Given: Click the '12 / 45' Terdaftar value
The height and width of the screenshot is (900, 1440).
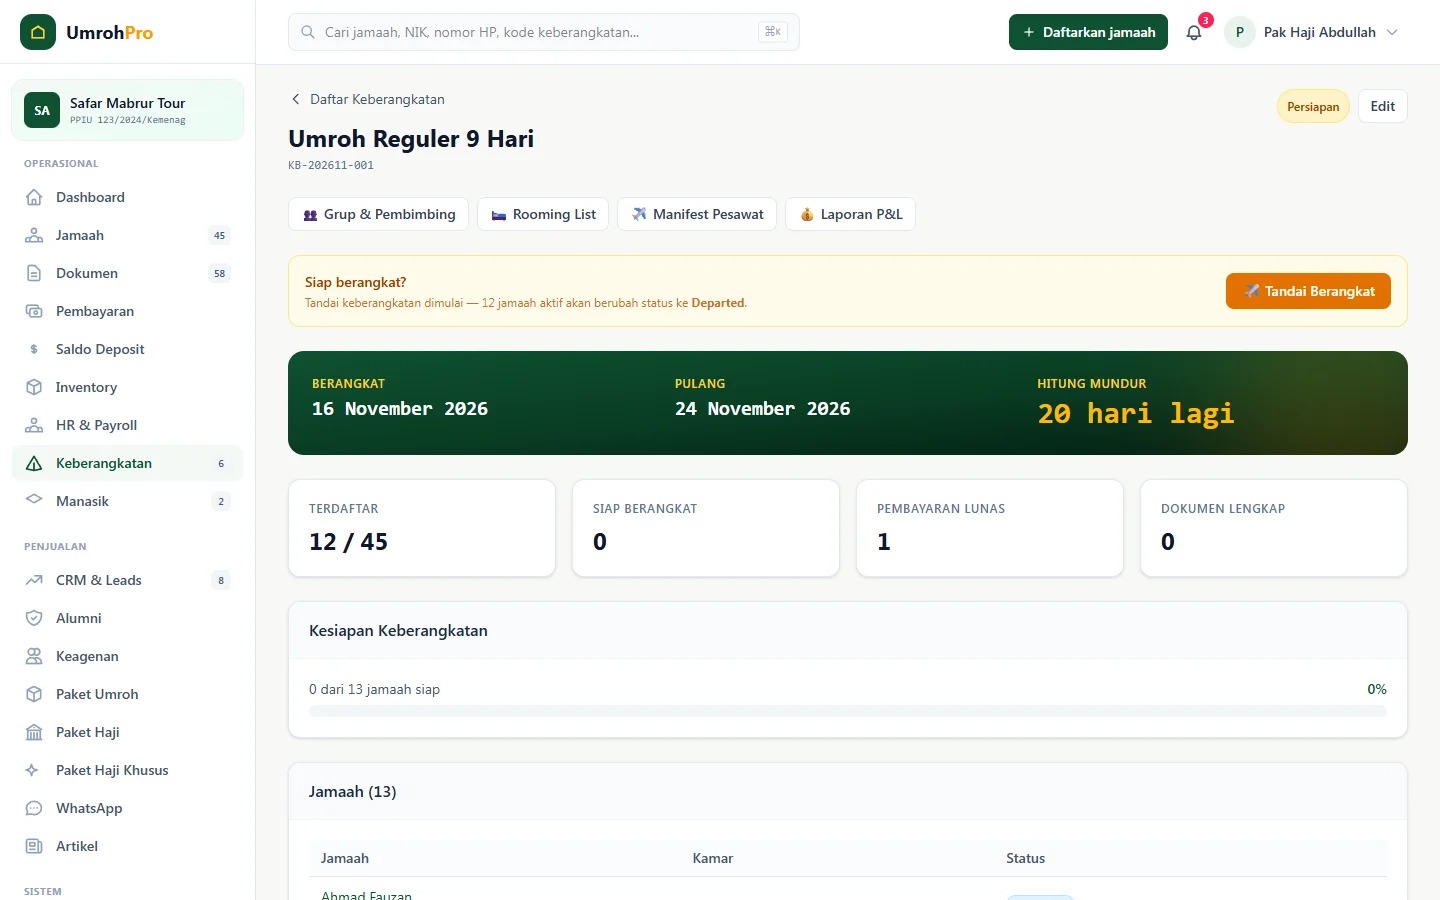Looking at the screenshot, I should pos(348,542).
